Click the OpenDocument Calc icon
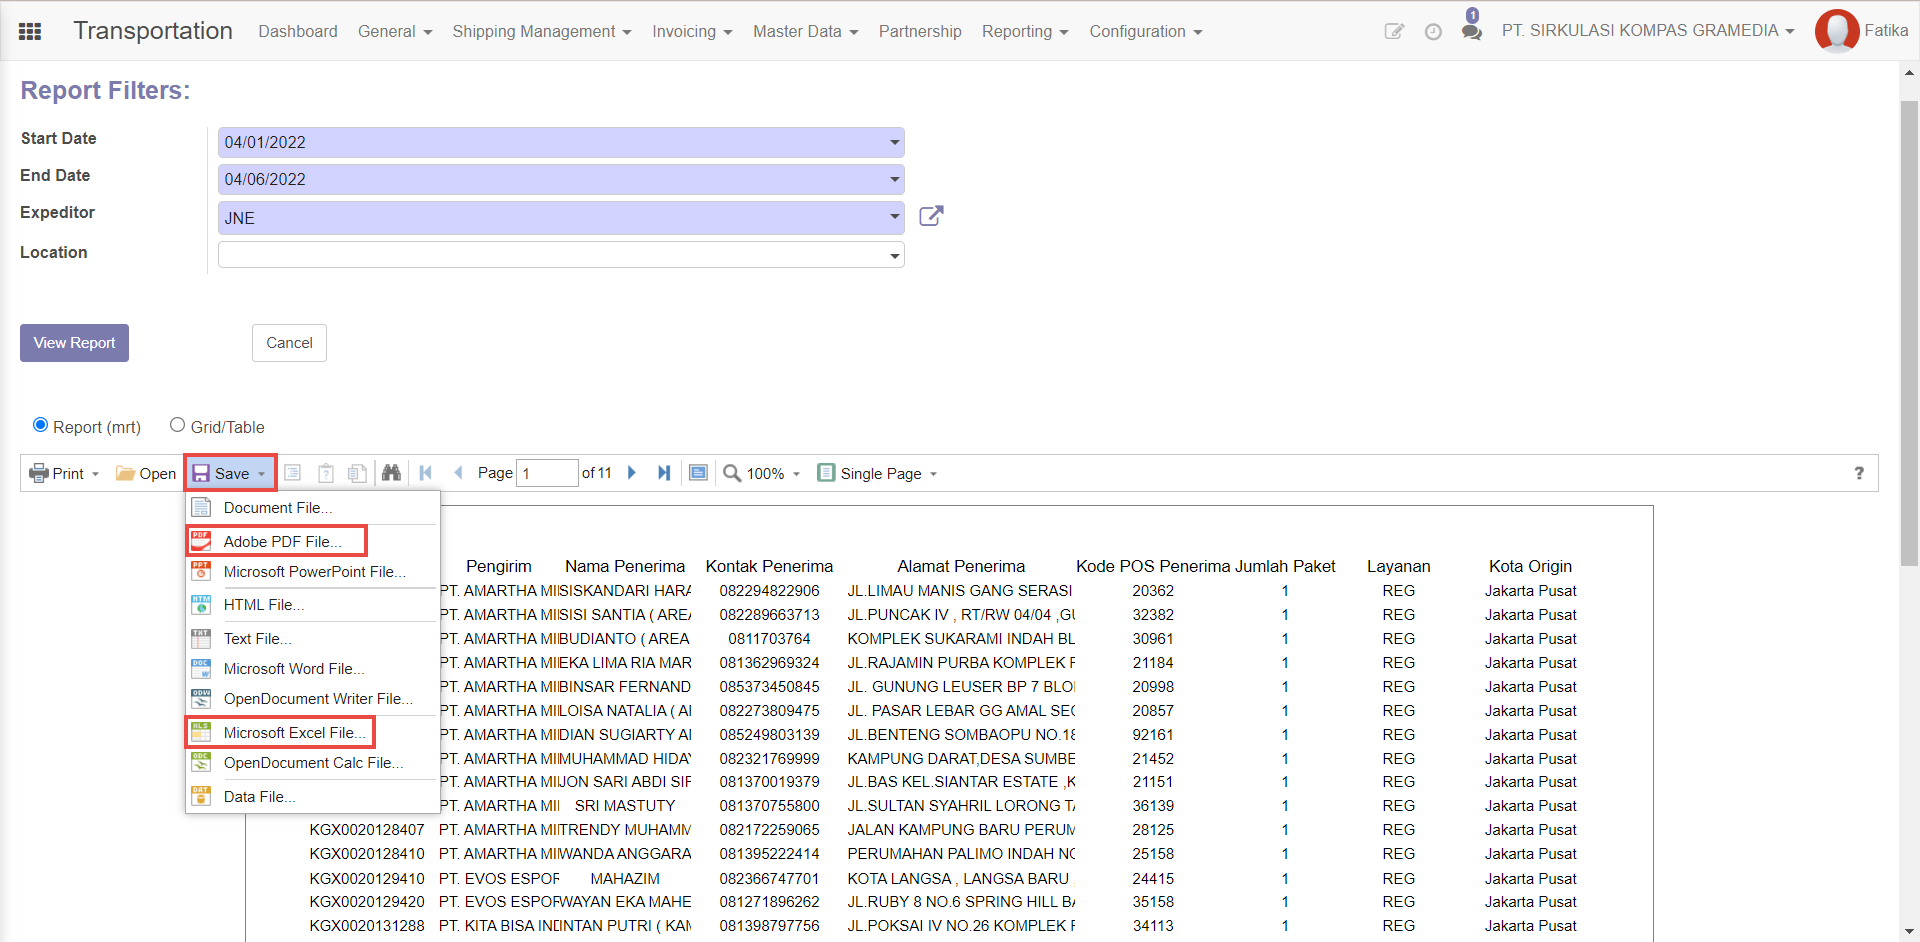 201,762
